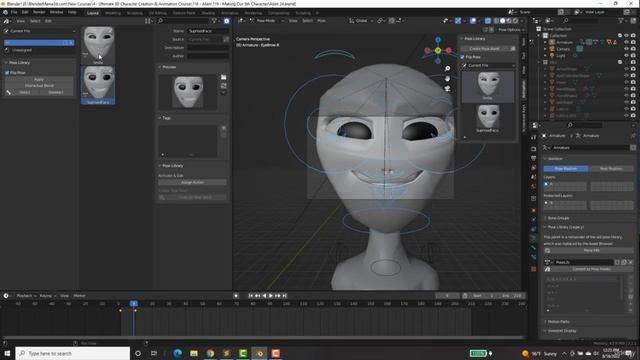
Task: Open File Explorer from the taskbar
Action: point(194,353)
